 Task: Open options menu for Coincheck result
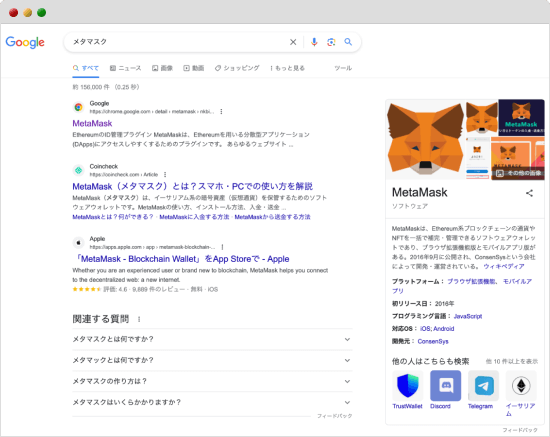tap(165, 174)
